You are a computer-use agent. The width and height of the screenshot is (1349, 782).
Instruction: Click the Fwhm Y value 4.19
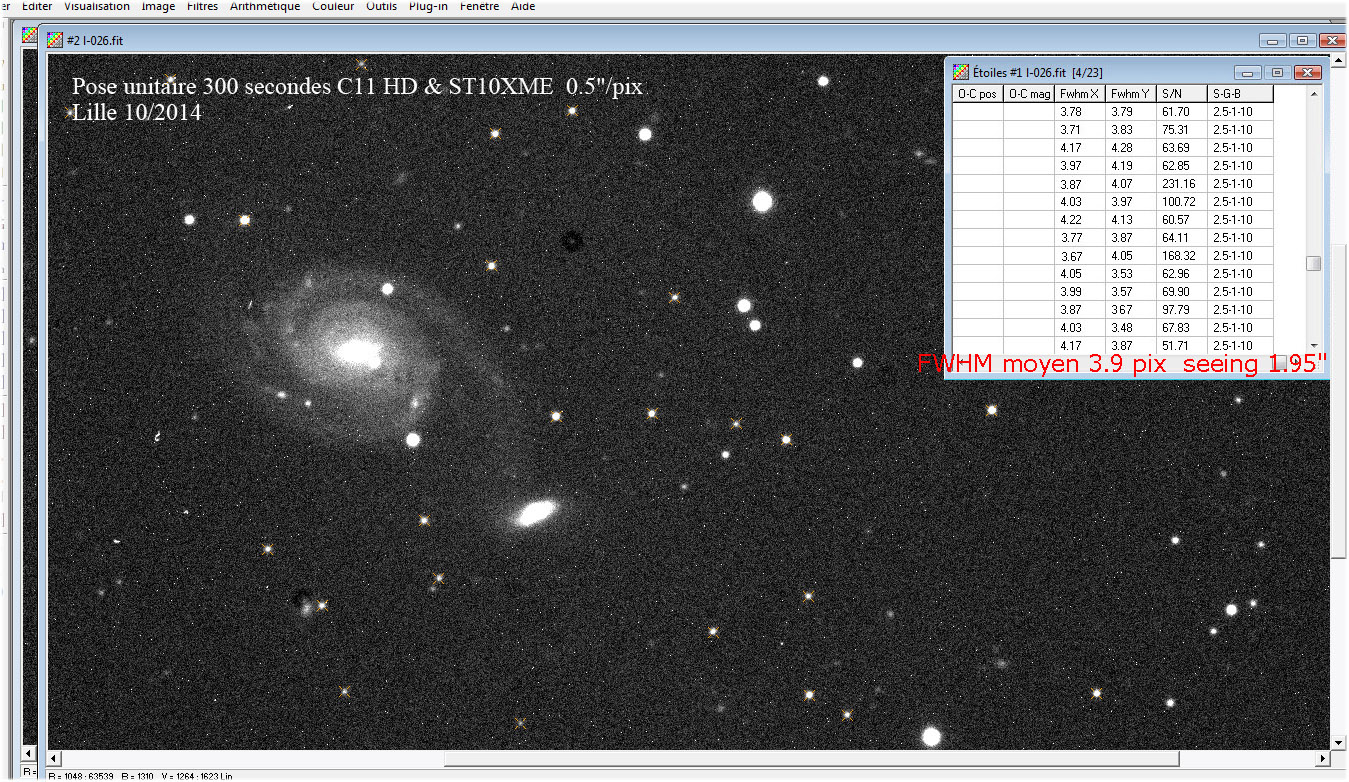(1132, 166)
